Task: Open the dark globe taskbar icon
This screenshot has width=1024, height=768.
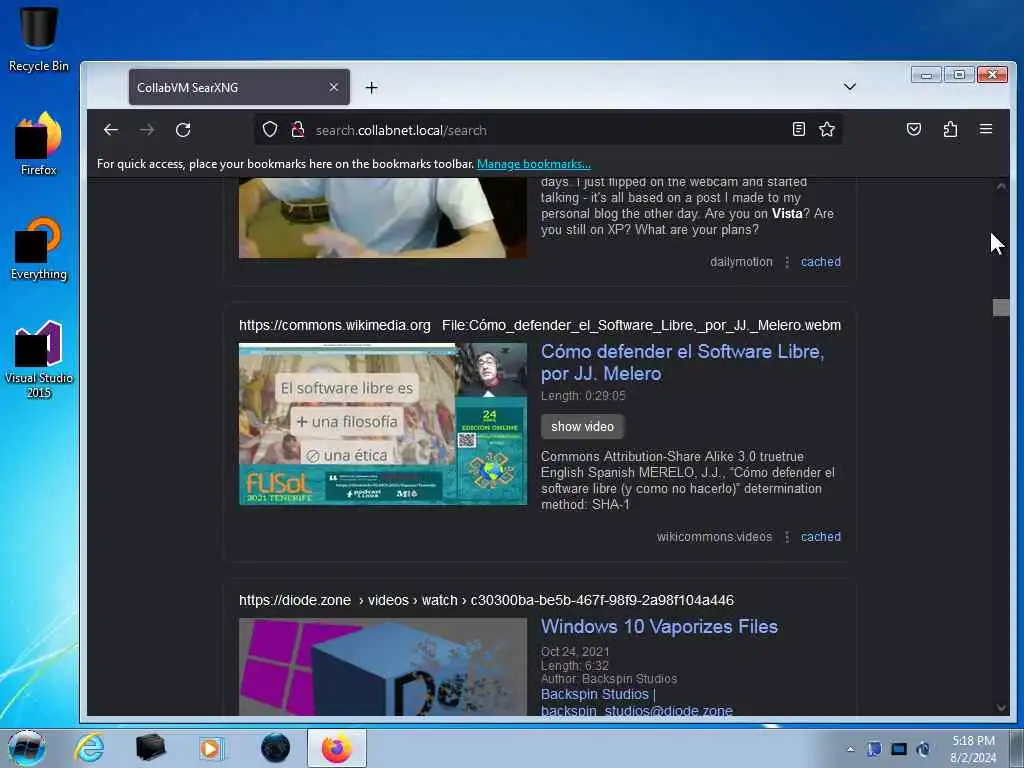Action: click(275, 748)
